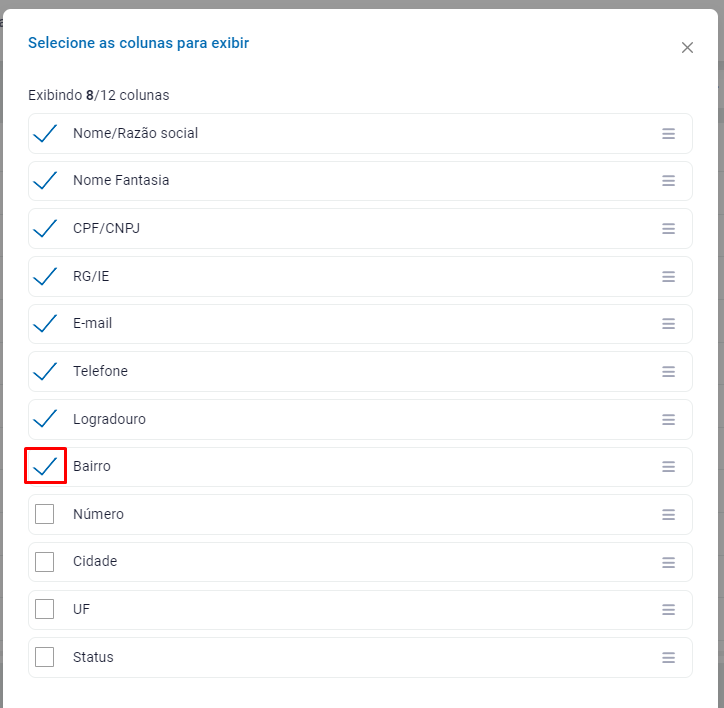Uncheck the Logradouro column checkbox
The image size is (724, 708).
[45, 419]
